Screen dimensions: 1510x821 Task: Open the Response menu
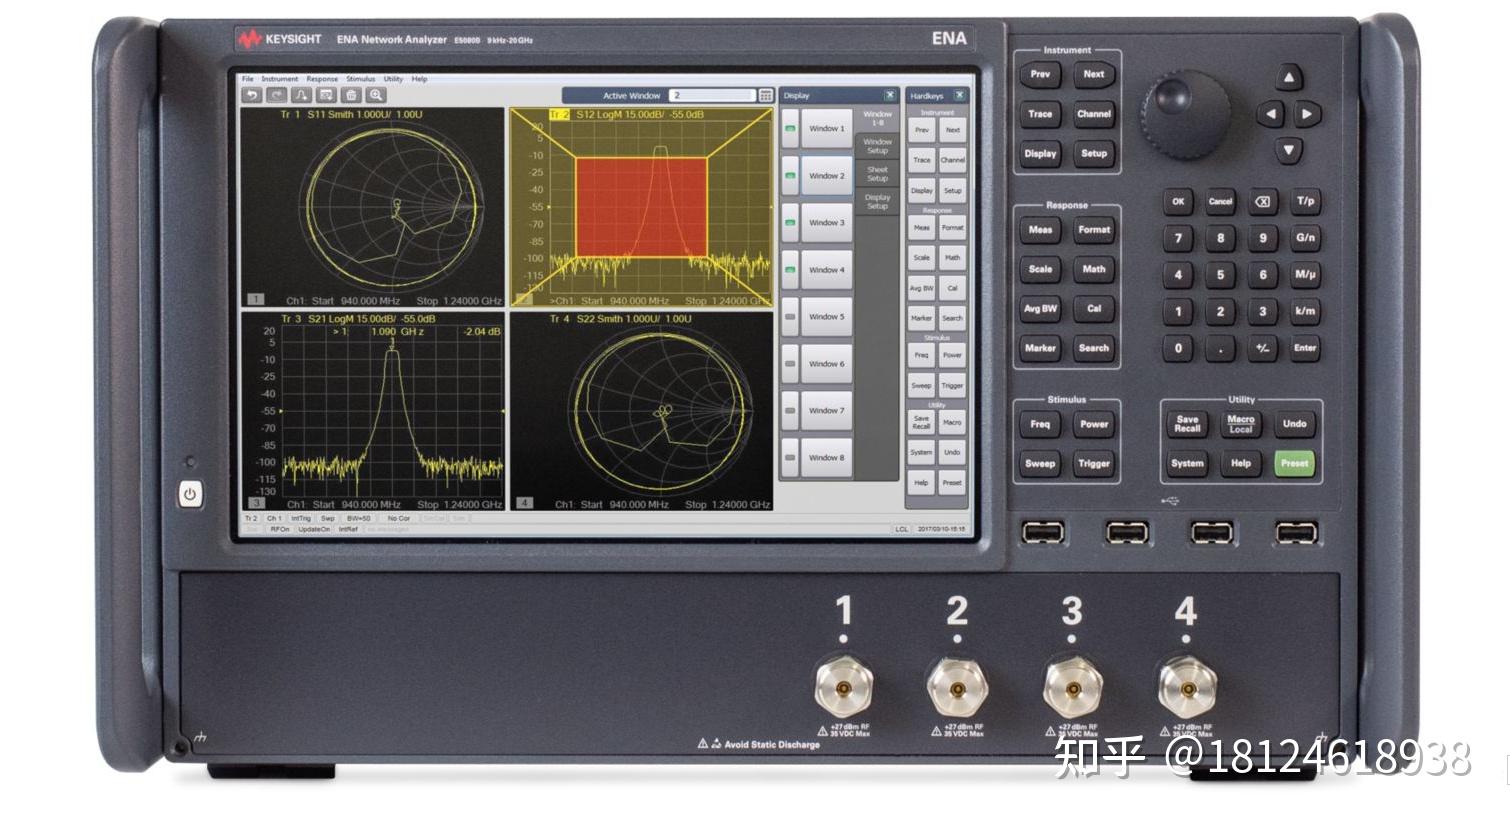pos(323,78)
